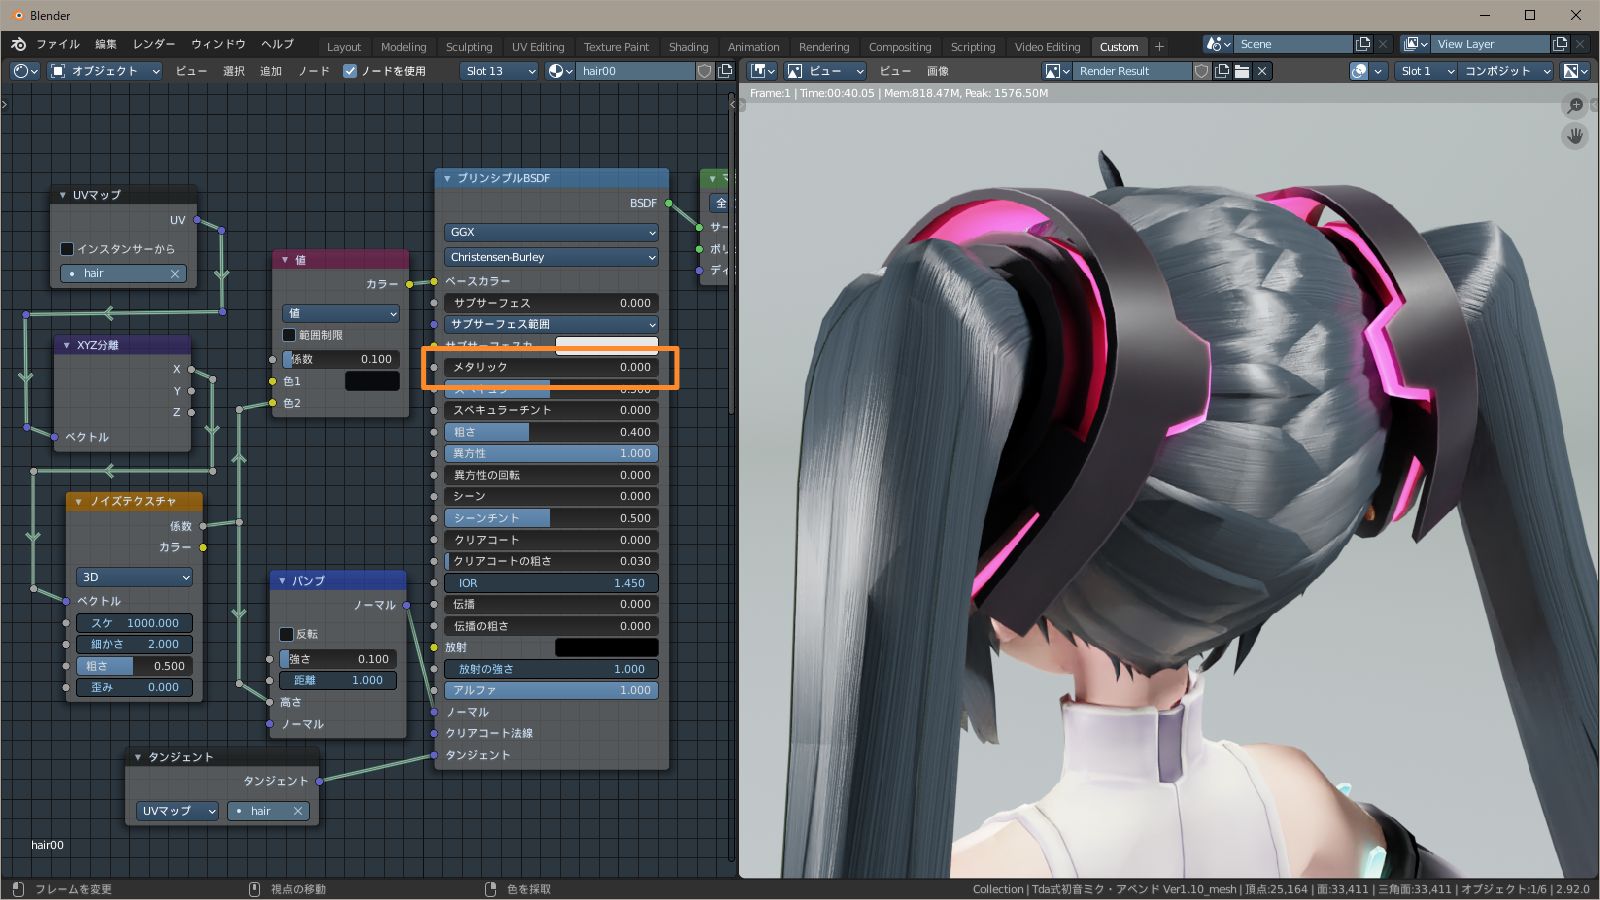Click the Blender logo menu icon
1600x900 pixels.
pos(18,44)
